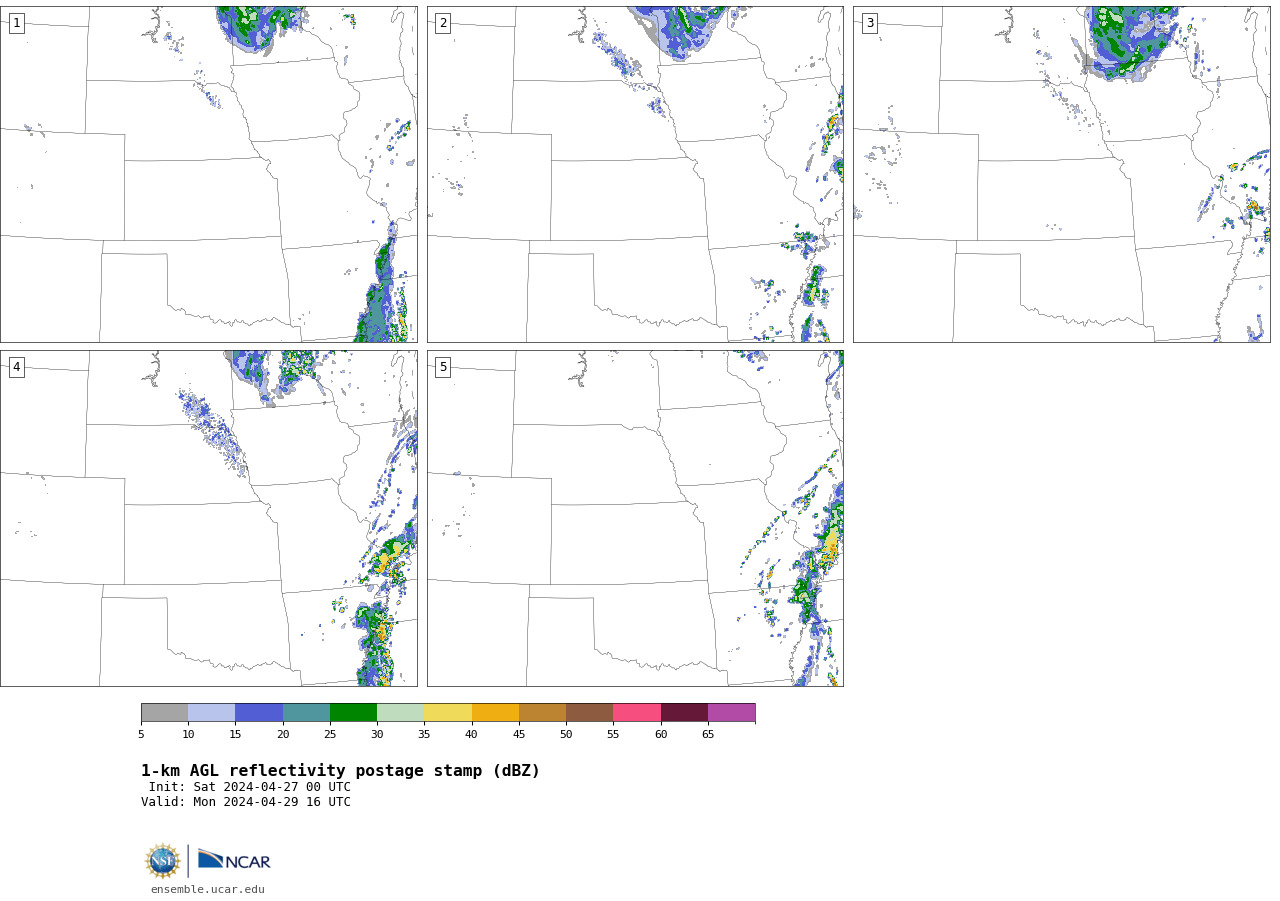Viewport: 1280px width, 901px height.
Task: Click the colorbar tick label 25
Action: [330, 735]
